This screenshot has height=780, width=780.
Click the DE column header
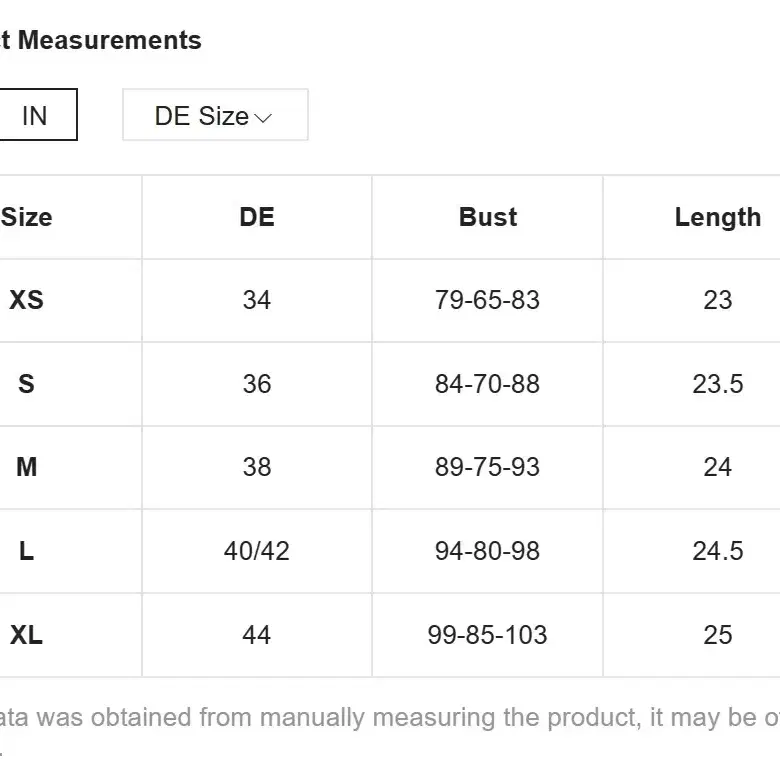(257, 217)
